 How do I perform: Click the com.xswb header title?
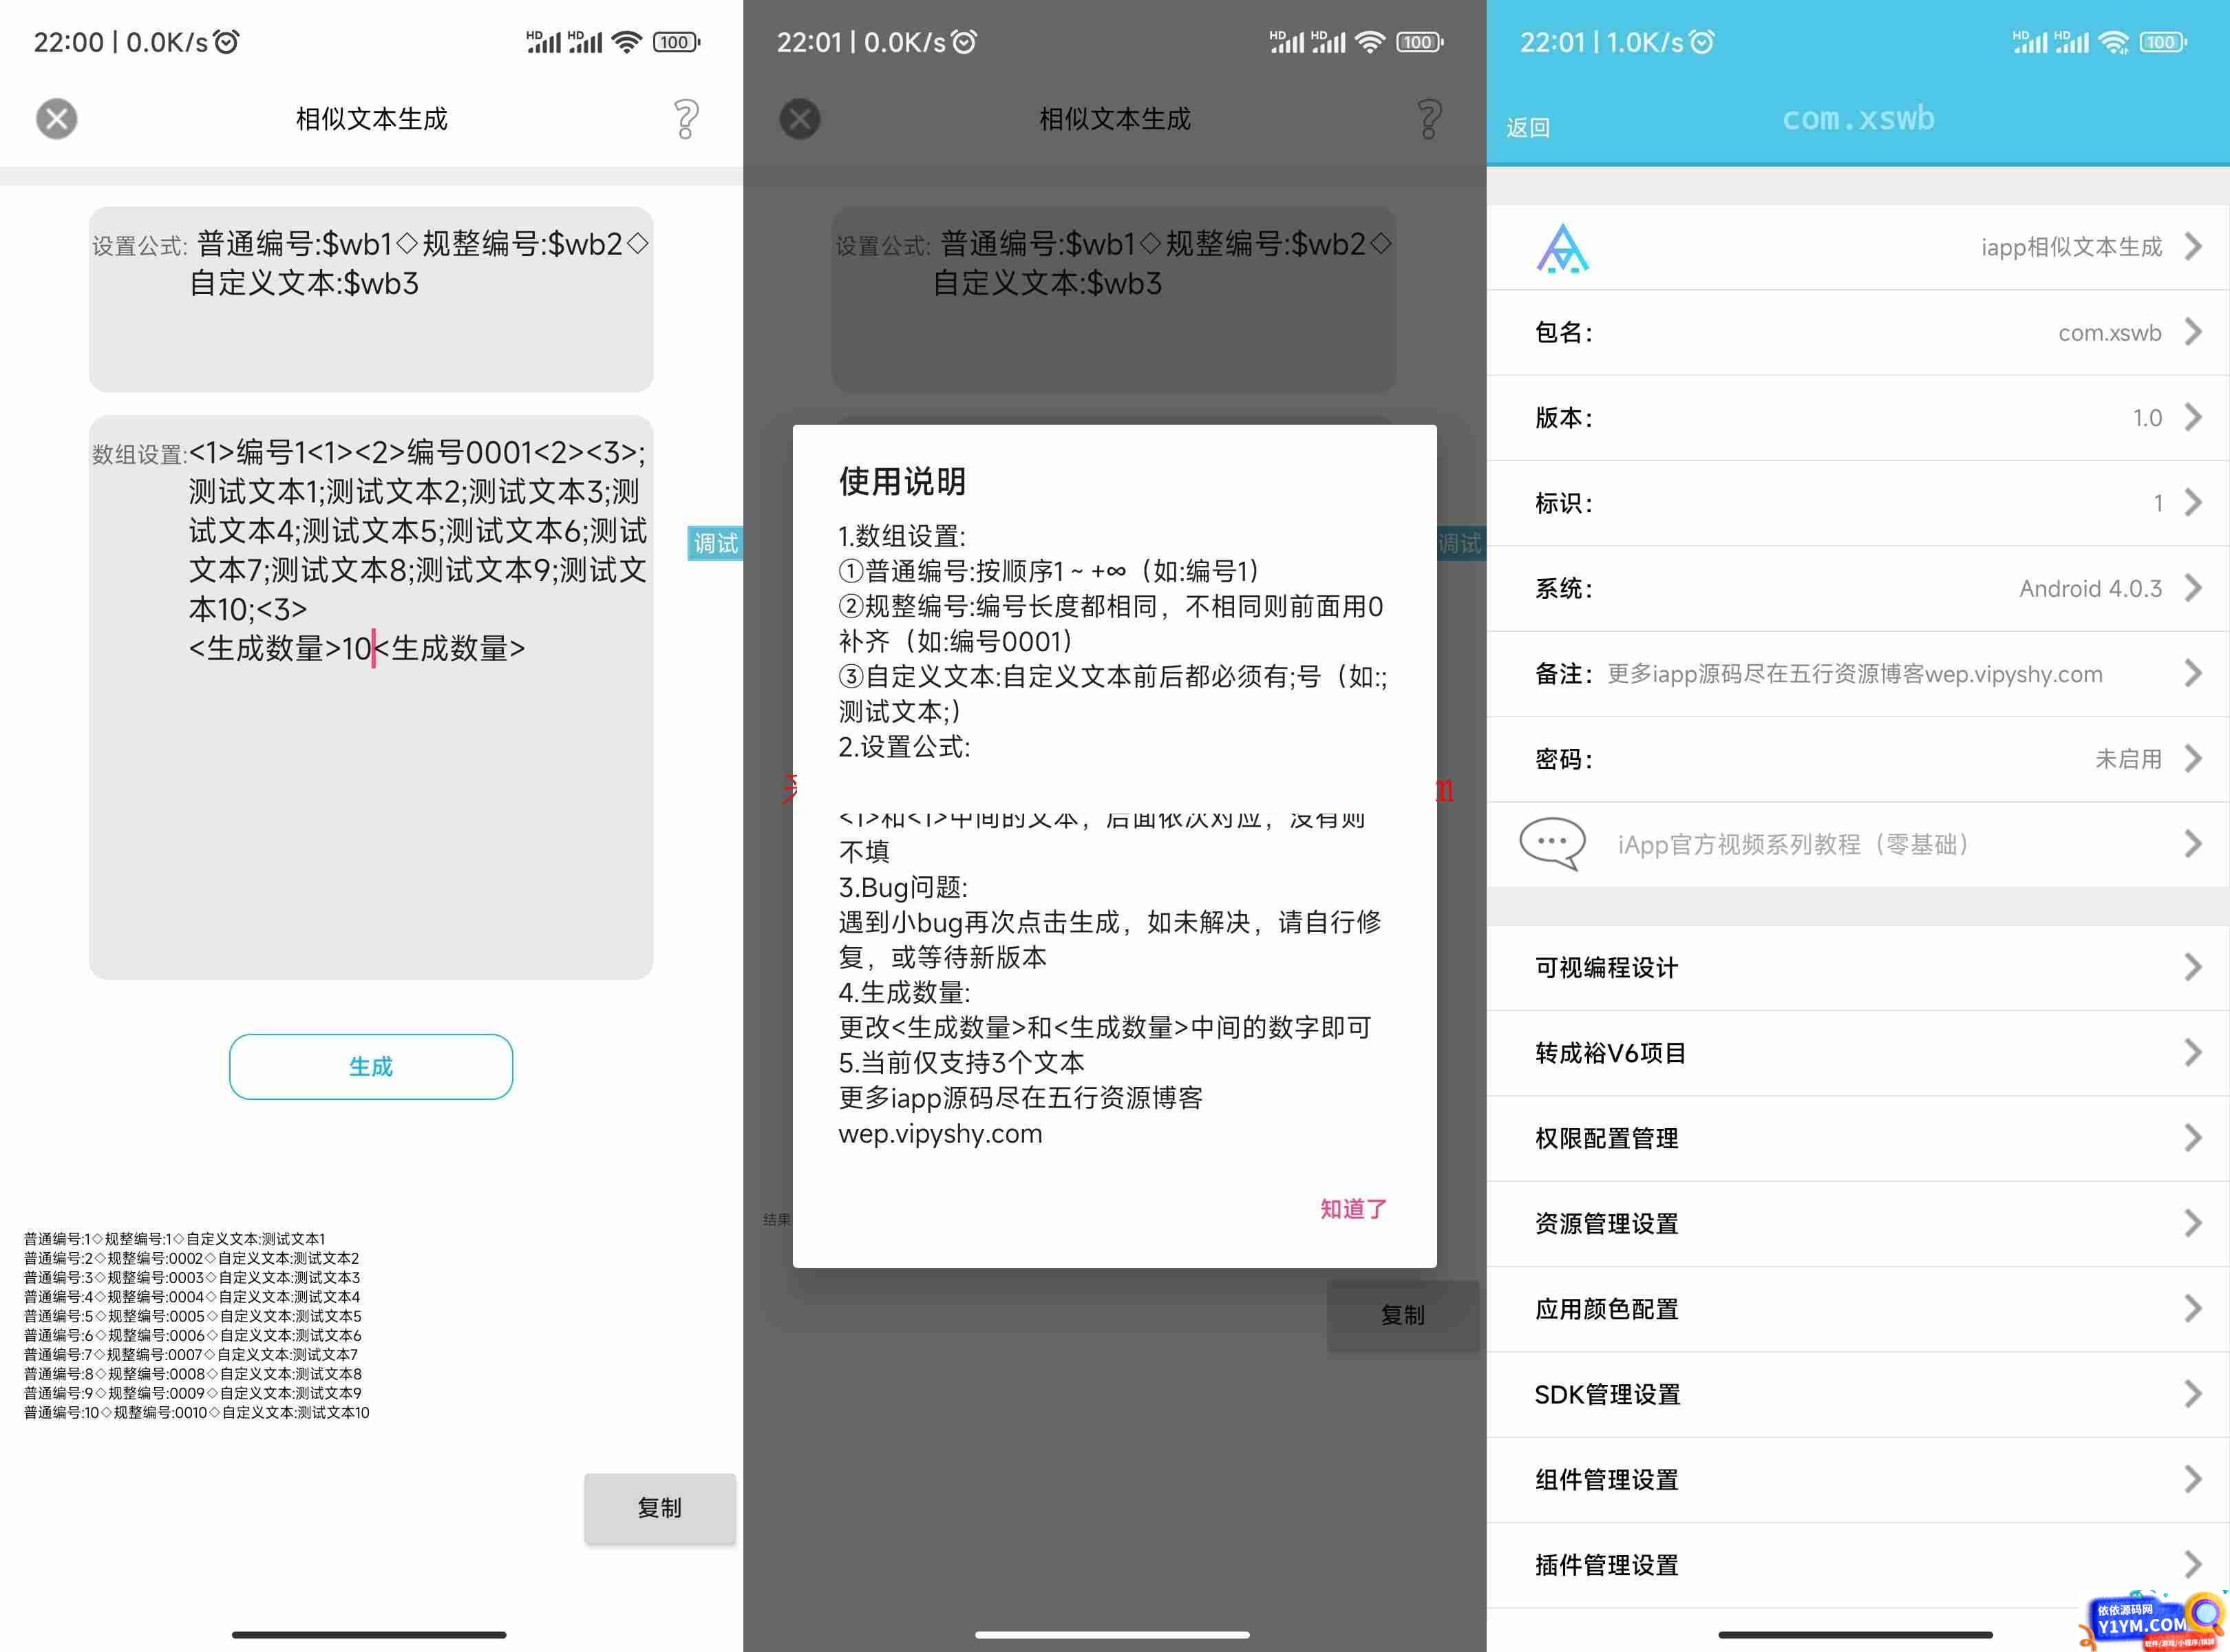(x=1858, y=119)
